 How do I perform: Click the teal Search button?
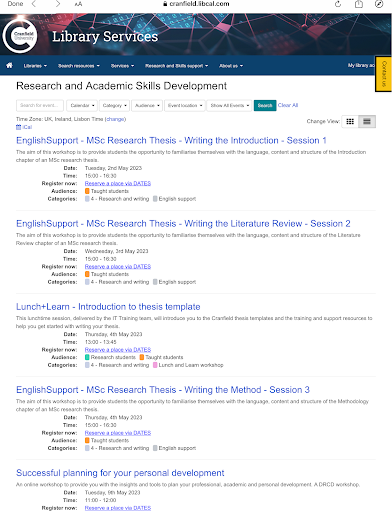(265, 105)
